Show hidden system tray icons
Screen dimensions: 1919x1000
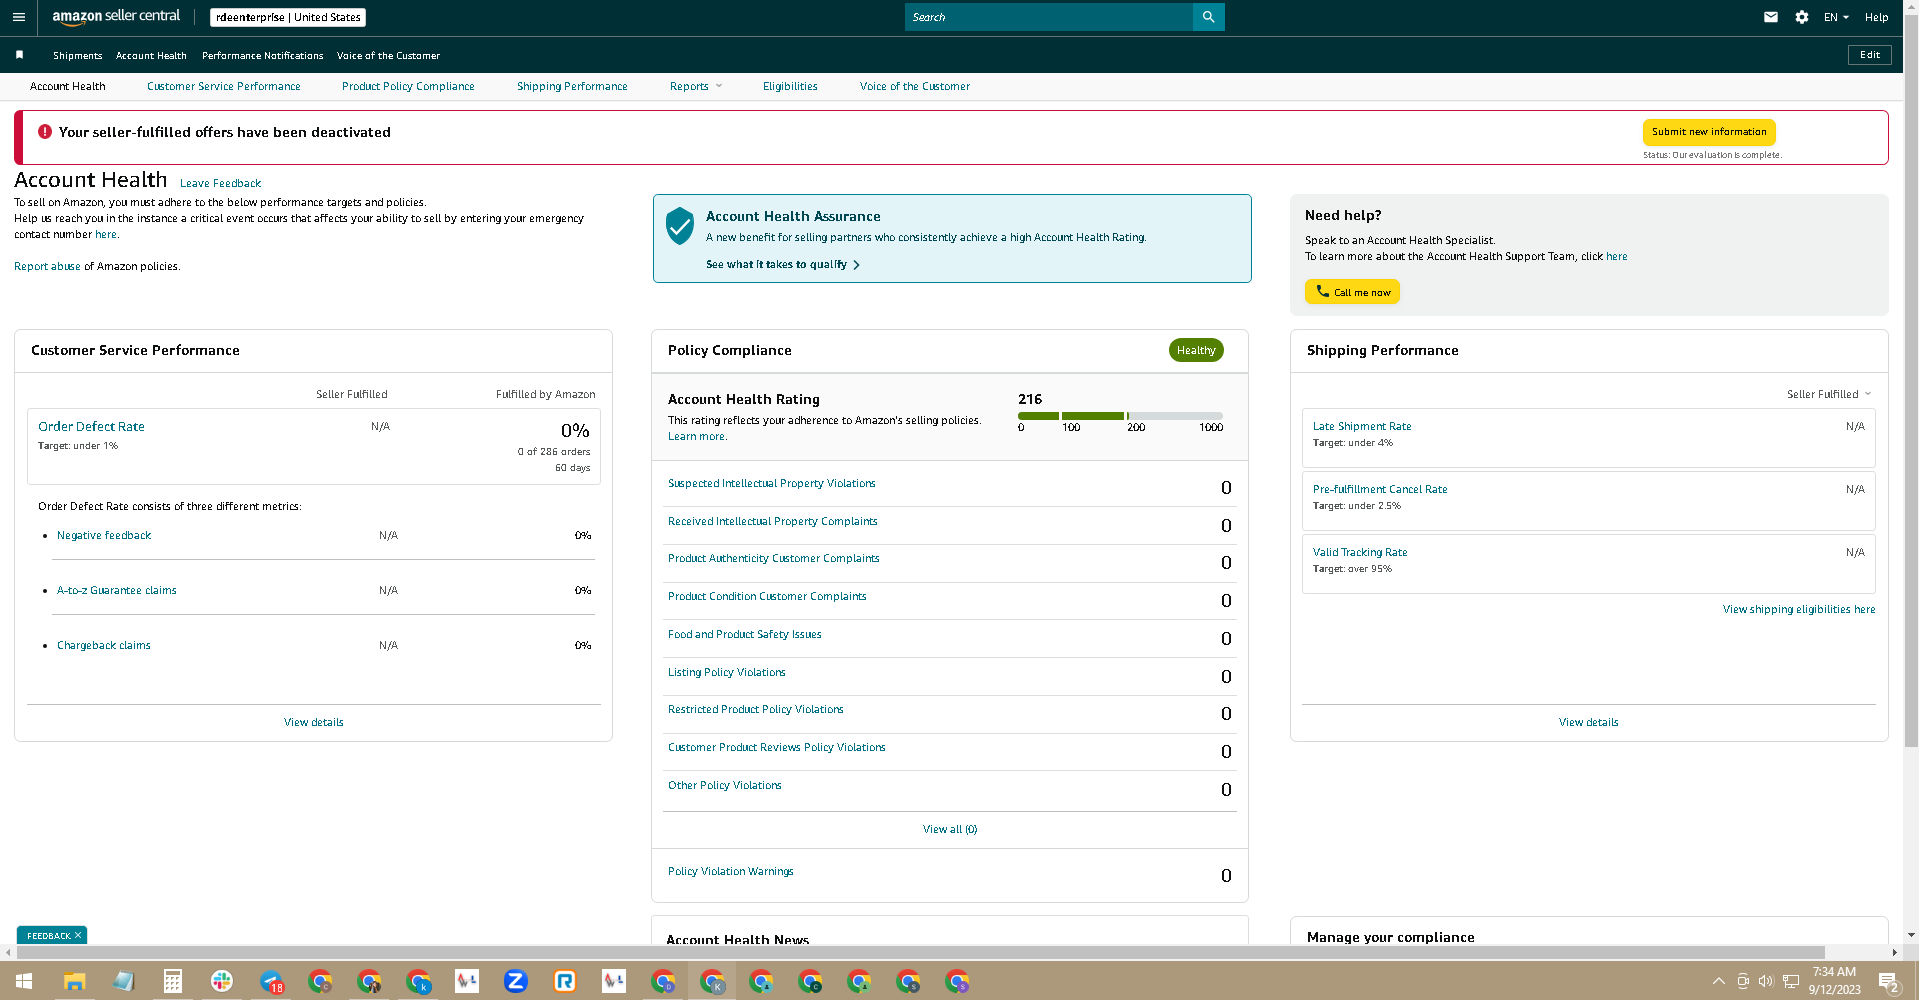pyautogui.click(x=1718, y=981)
